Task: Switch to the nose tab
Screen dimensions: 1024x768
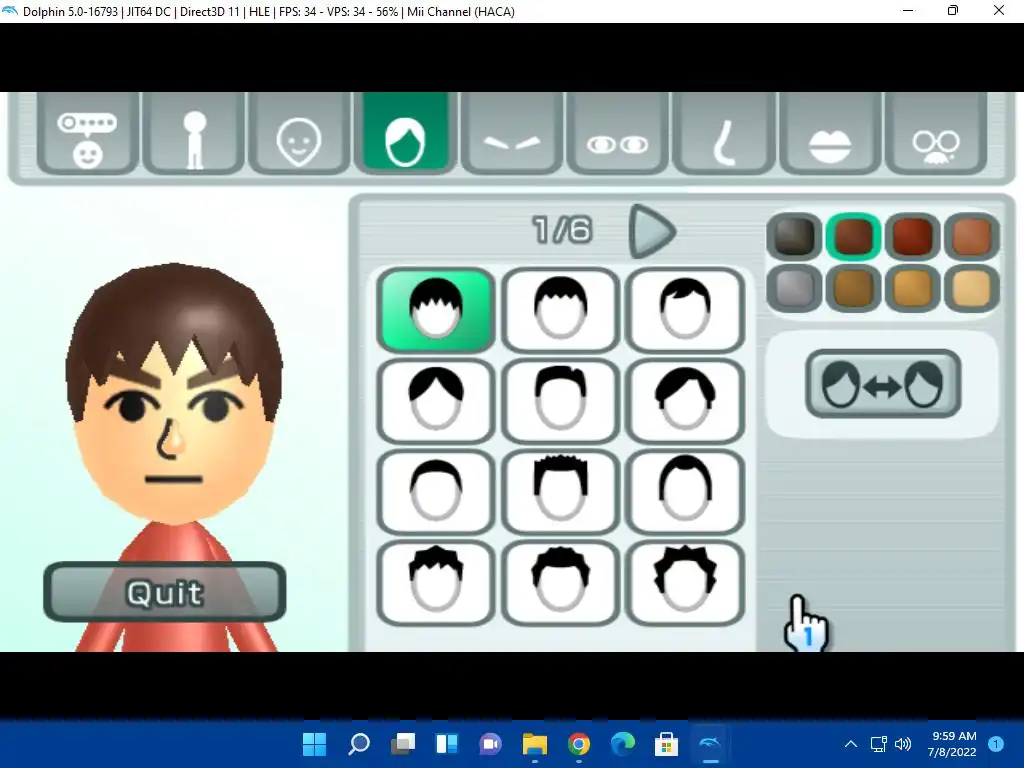Action: [x=724, y=135]
